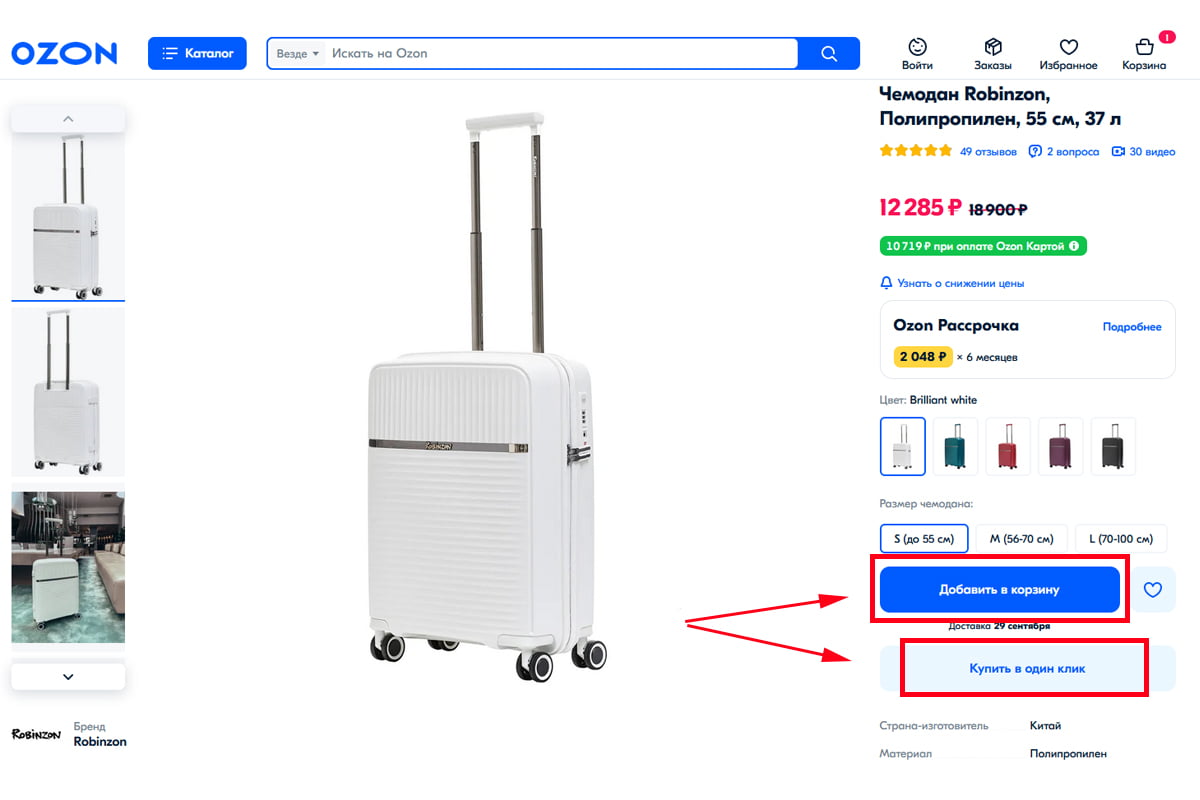Image resolution: width=1200 pixels, height=800 pixels.
Task: Select size M (56-70 см)
Action: coord(1022,539)
